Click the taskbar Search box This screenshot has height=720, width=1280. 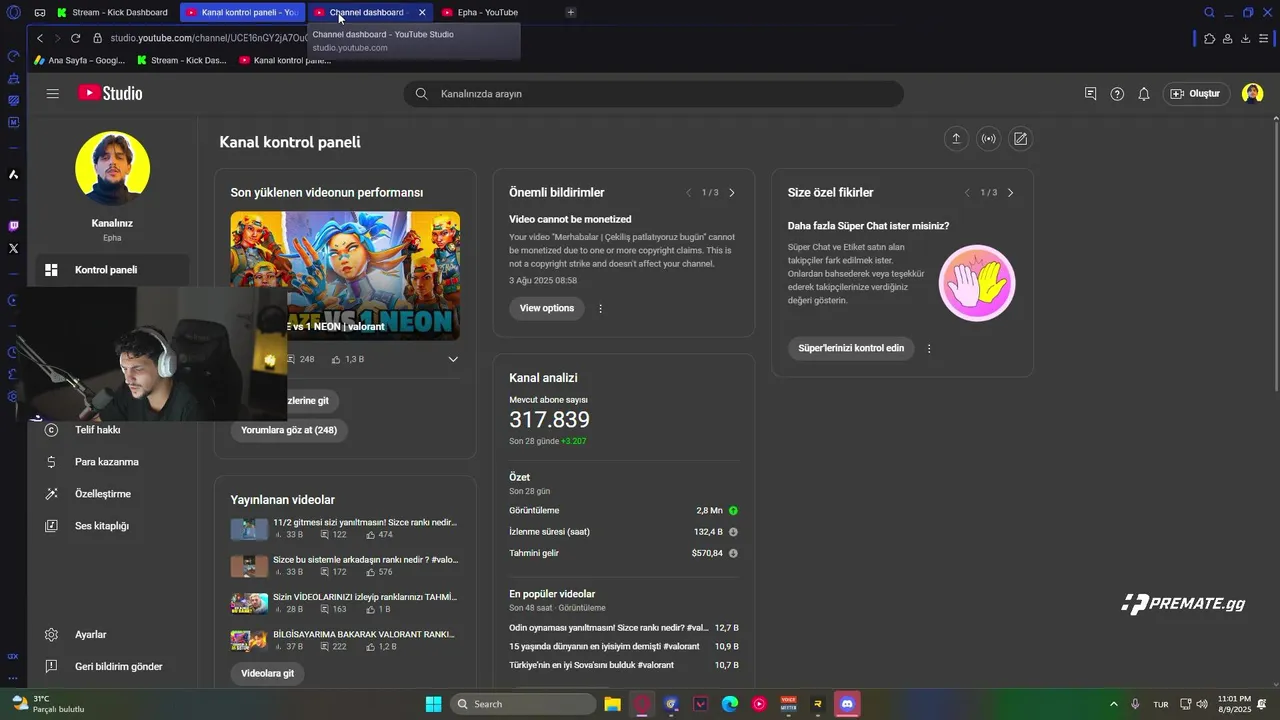(522, 704)
